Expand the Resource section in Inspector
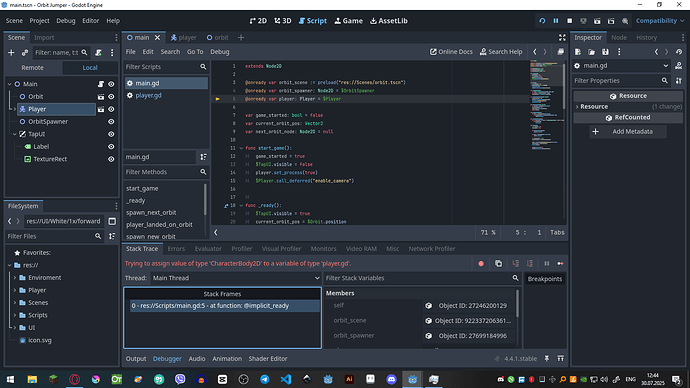The width and height of the screenshot is (690, 388). pyautogui.click(x=594, y=106)
